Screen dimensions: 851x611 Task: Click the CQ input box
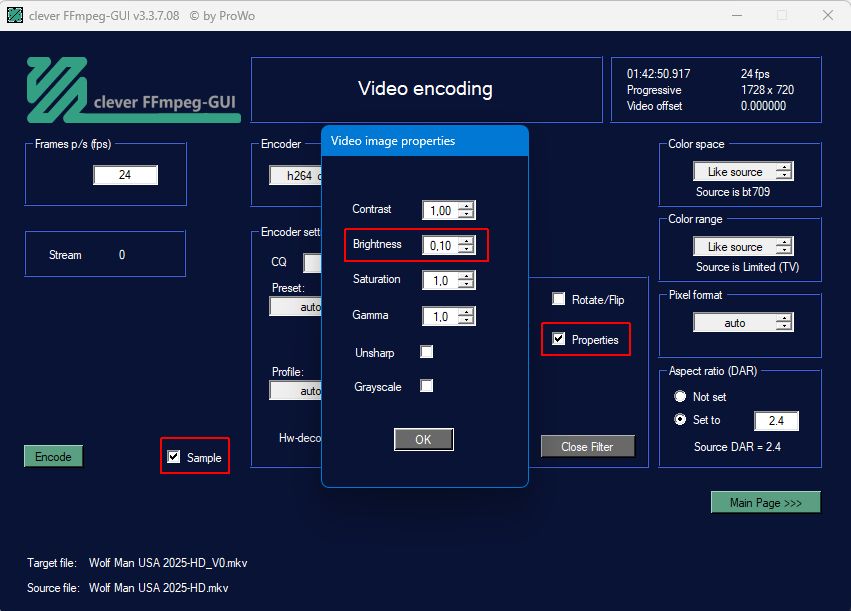pos(313,263)
